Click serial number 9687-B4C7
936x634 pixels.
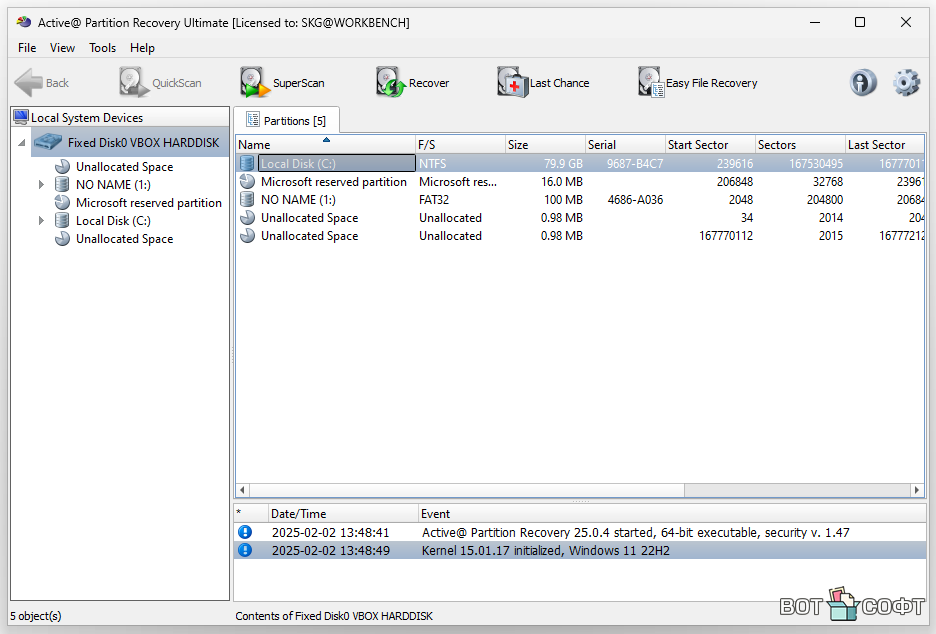point(635,163)
